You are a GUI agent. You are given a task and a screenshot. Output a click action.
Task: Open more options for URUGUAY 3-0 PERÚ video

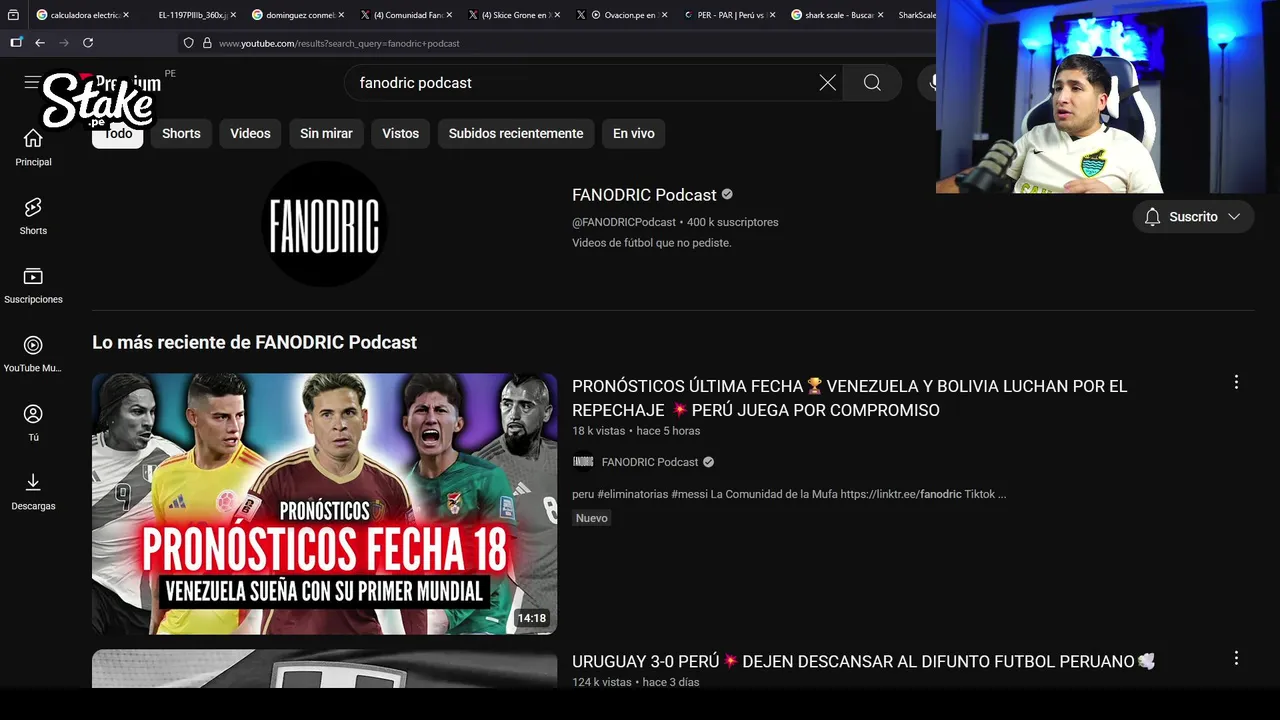click(x=1236, y=658)
